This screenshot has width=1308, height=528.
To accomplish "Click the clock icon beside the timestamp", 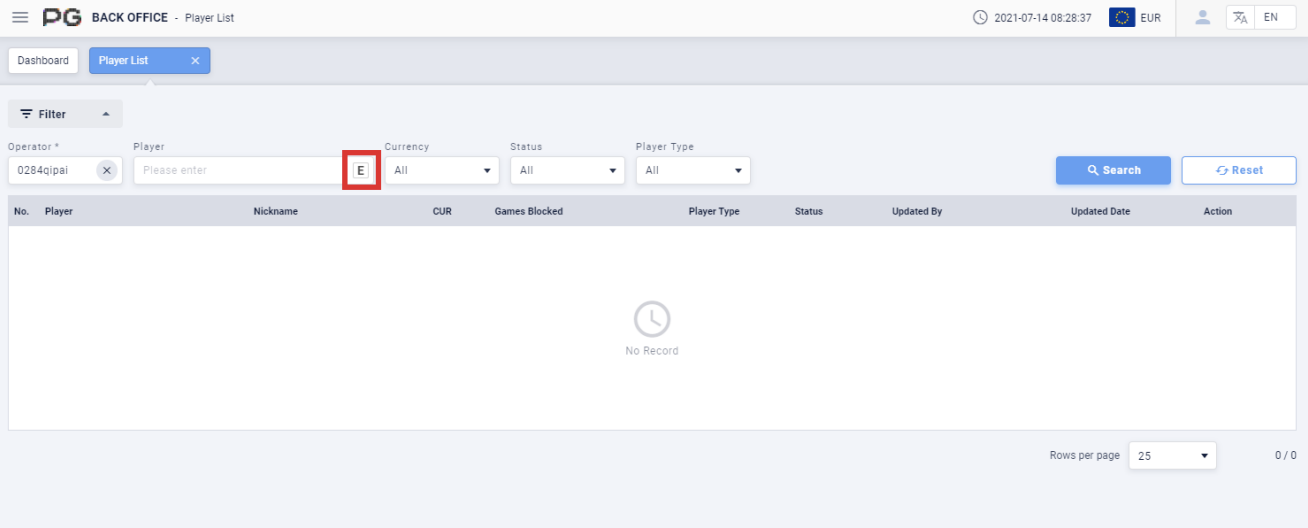I will click(x=980, y=18).
